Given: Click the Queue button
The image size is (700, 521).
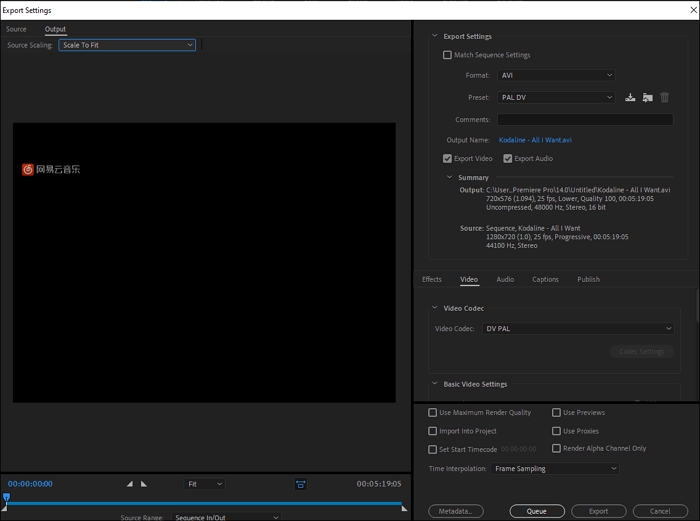Looking at the screenshot, I should 536,511.
